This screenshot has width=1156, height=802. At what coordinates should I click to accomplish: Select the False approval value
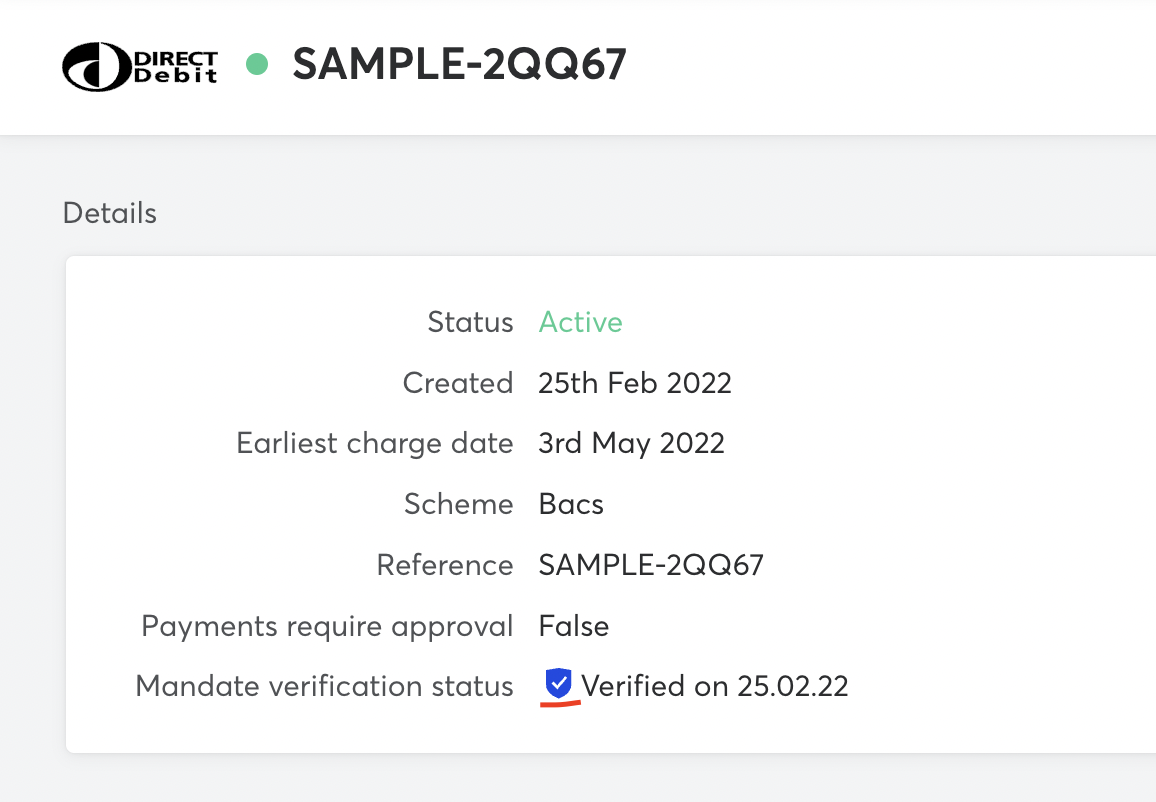click(574, 626)
